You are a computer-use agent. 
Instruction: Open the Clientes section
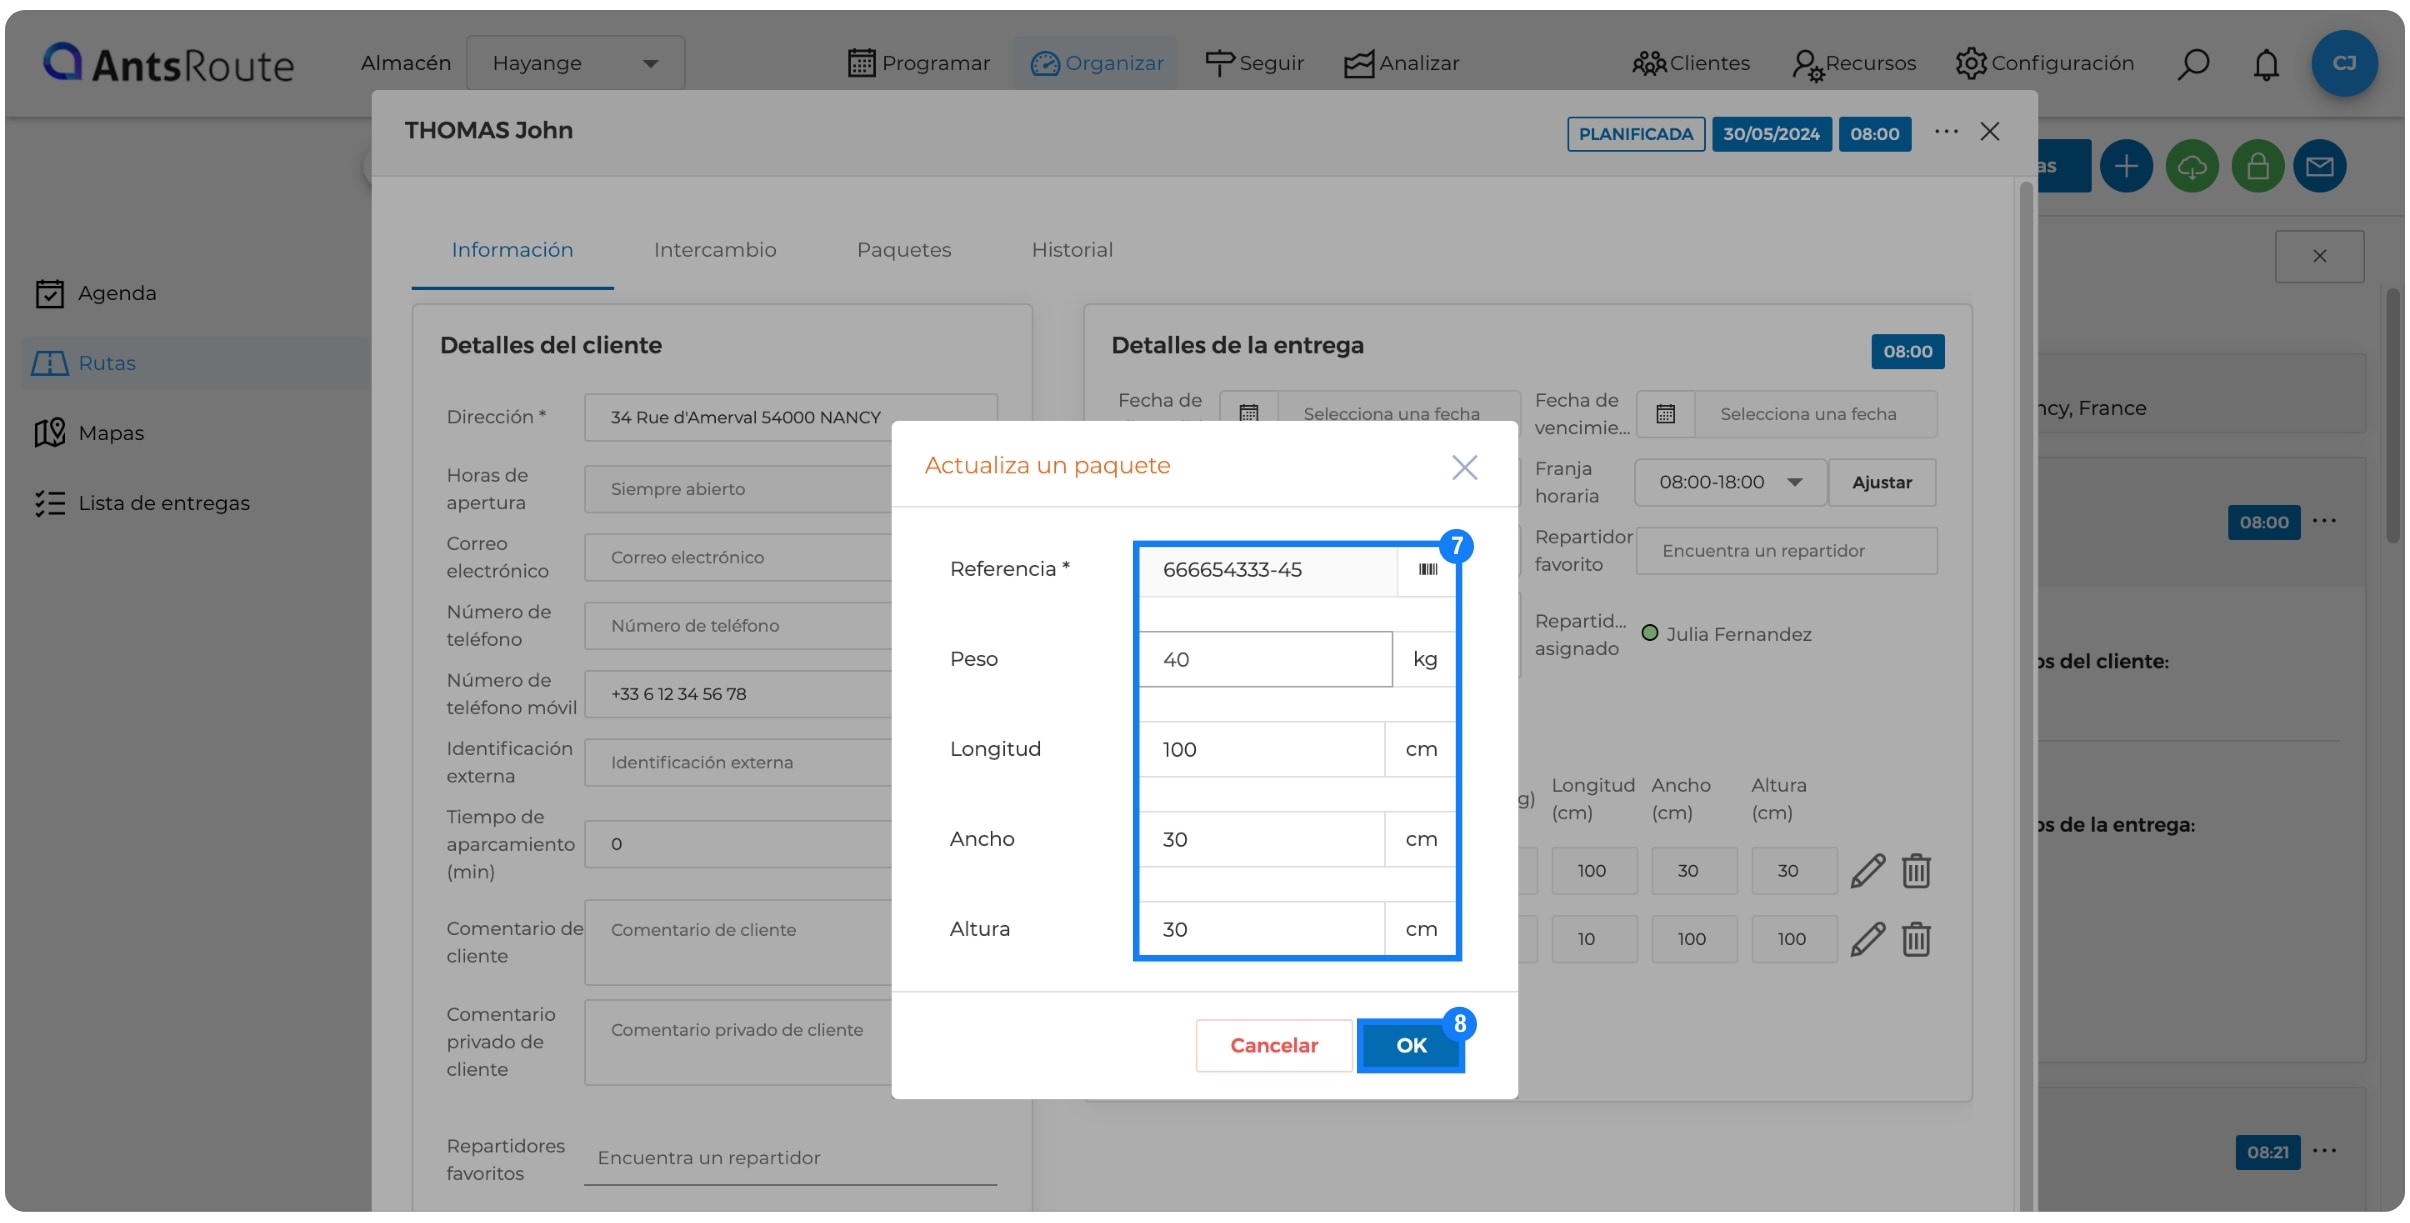[1691, 63]
